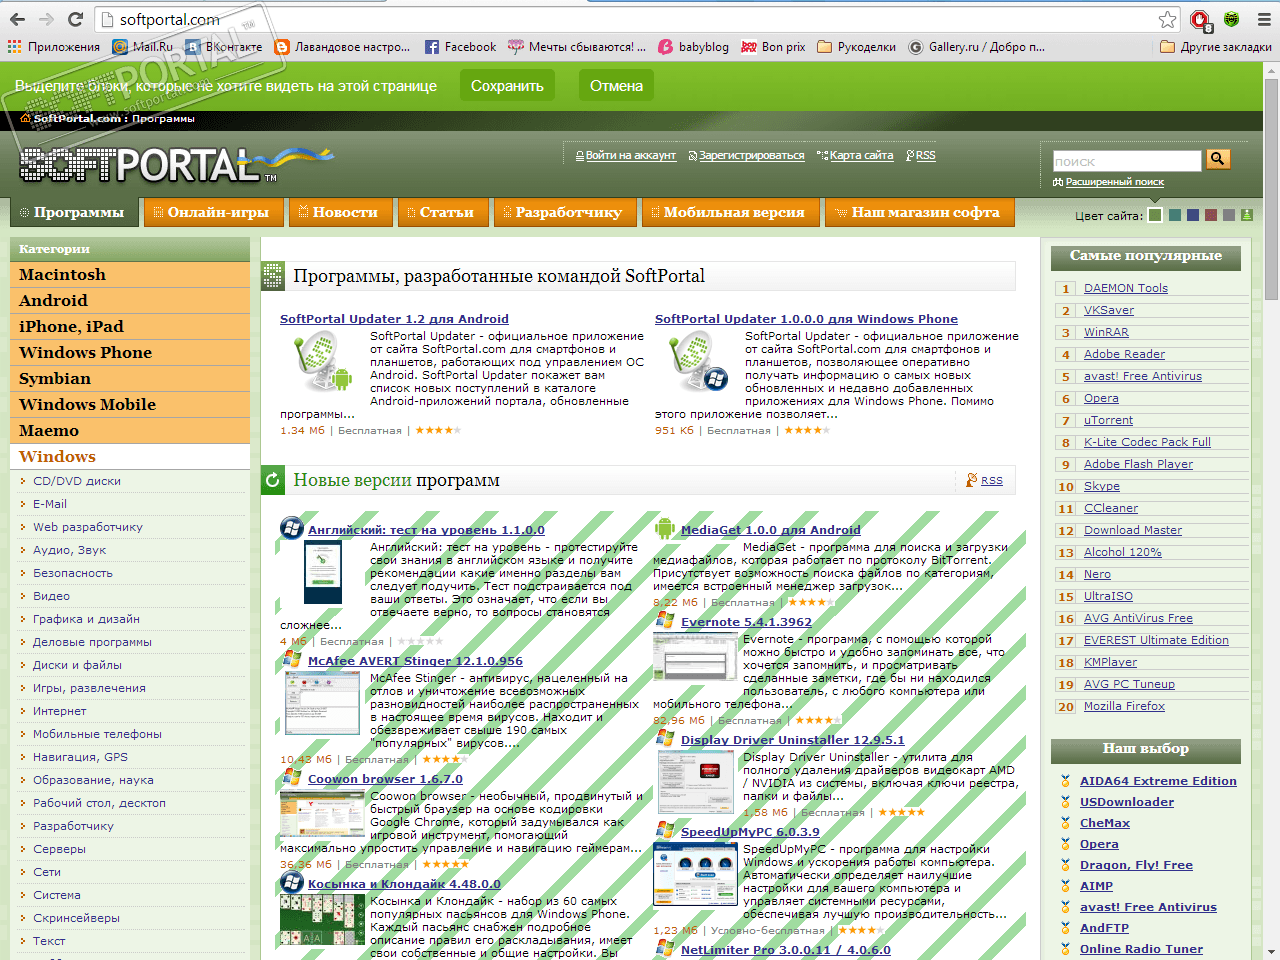Screen dimensions: 1280x960
Task: Open the Chrome hamburger menu
Action: coord(1263,19)
